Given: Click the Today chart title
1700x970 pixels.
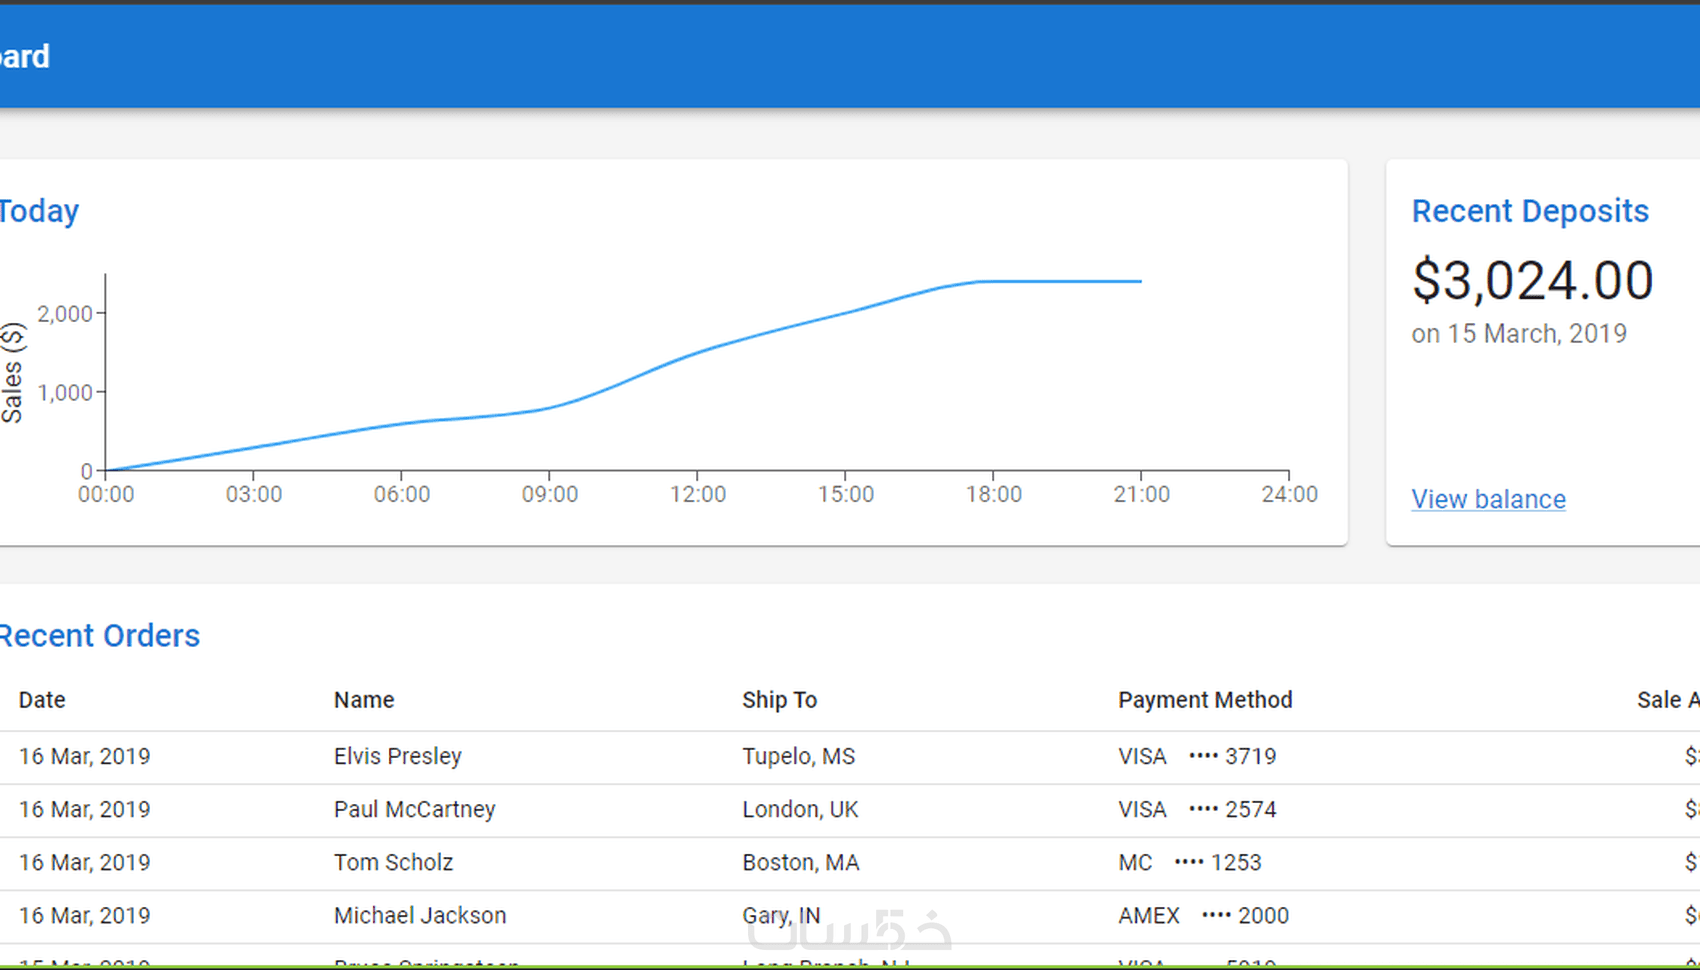Looking at the screenshot, I should click(x=39, y=211).
